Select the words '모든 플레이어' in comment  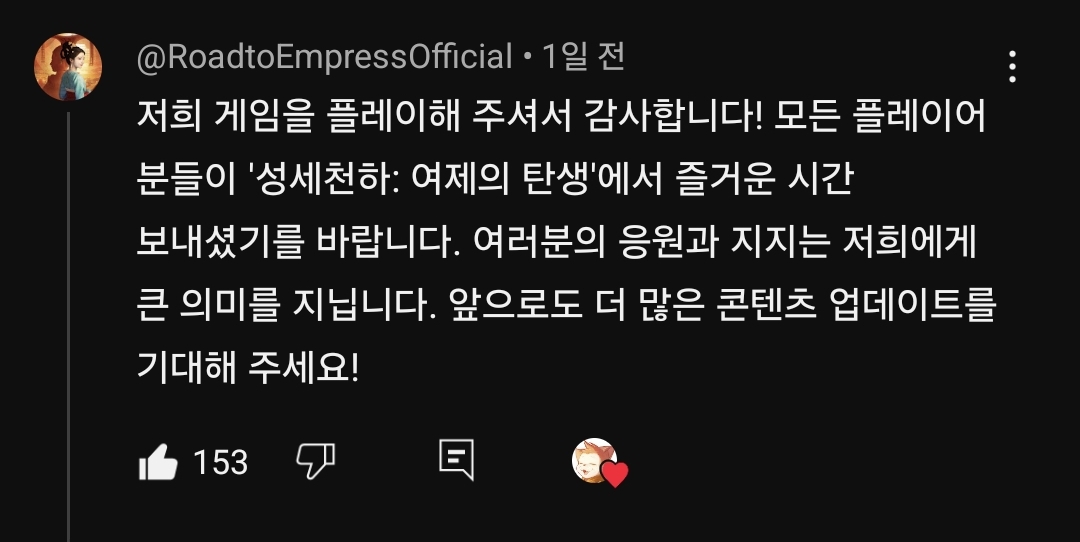tap(880, 117)
